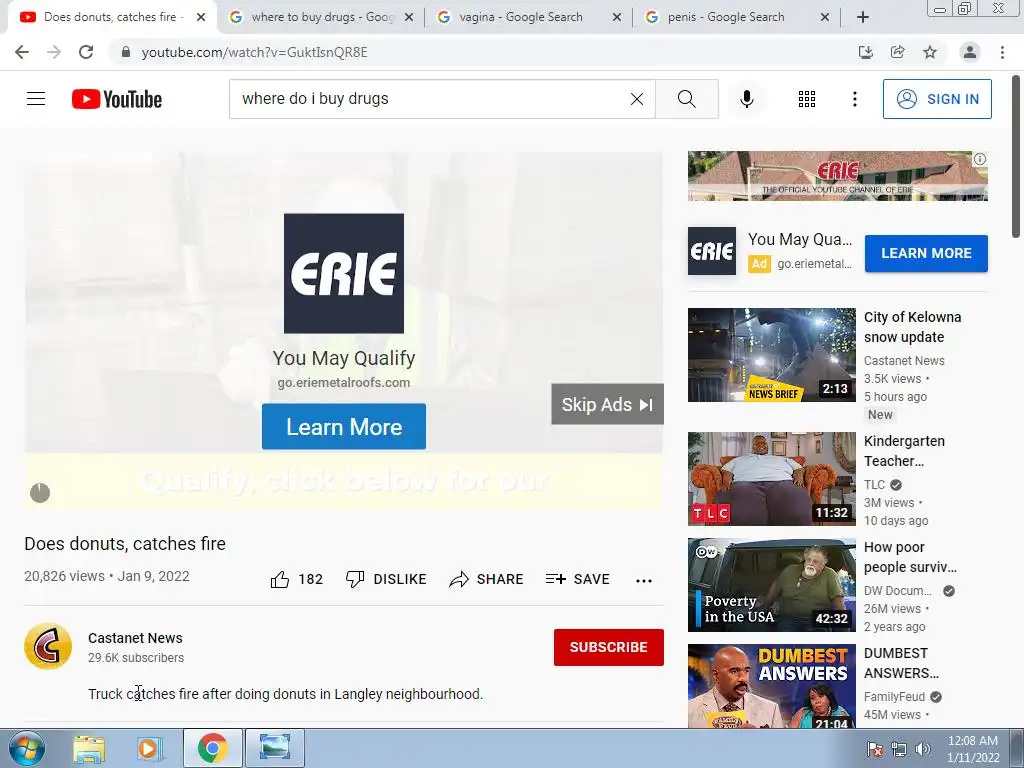Focus the address bar URL
Screen dimensions: 1024x768
255,52
